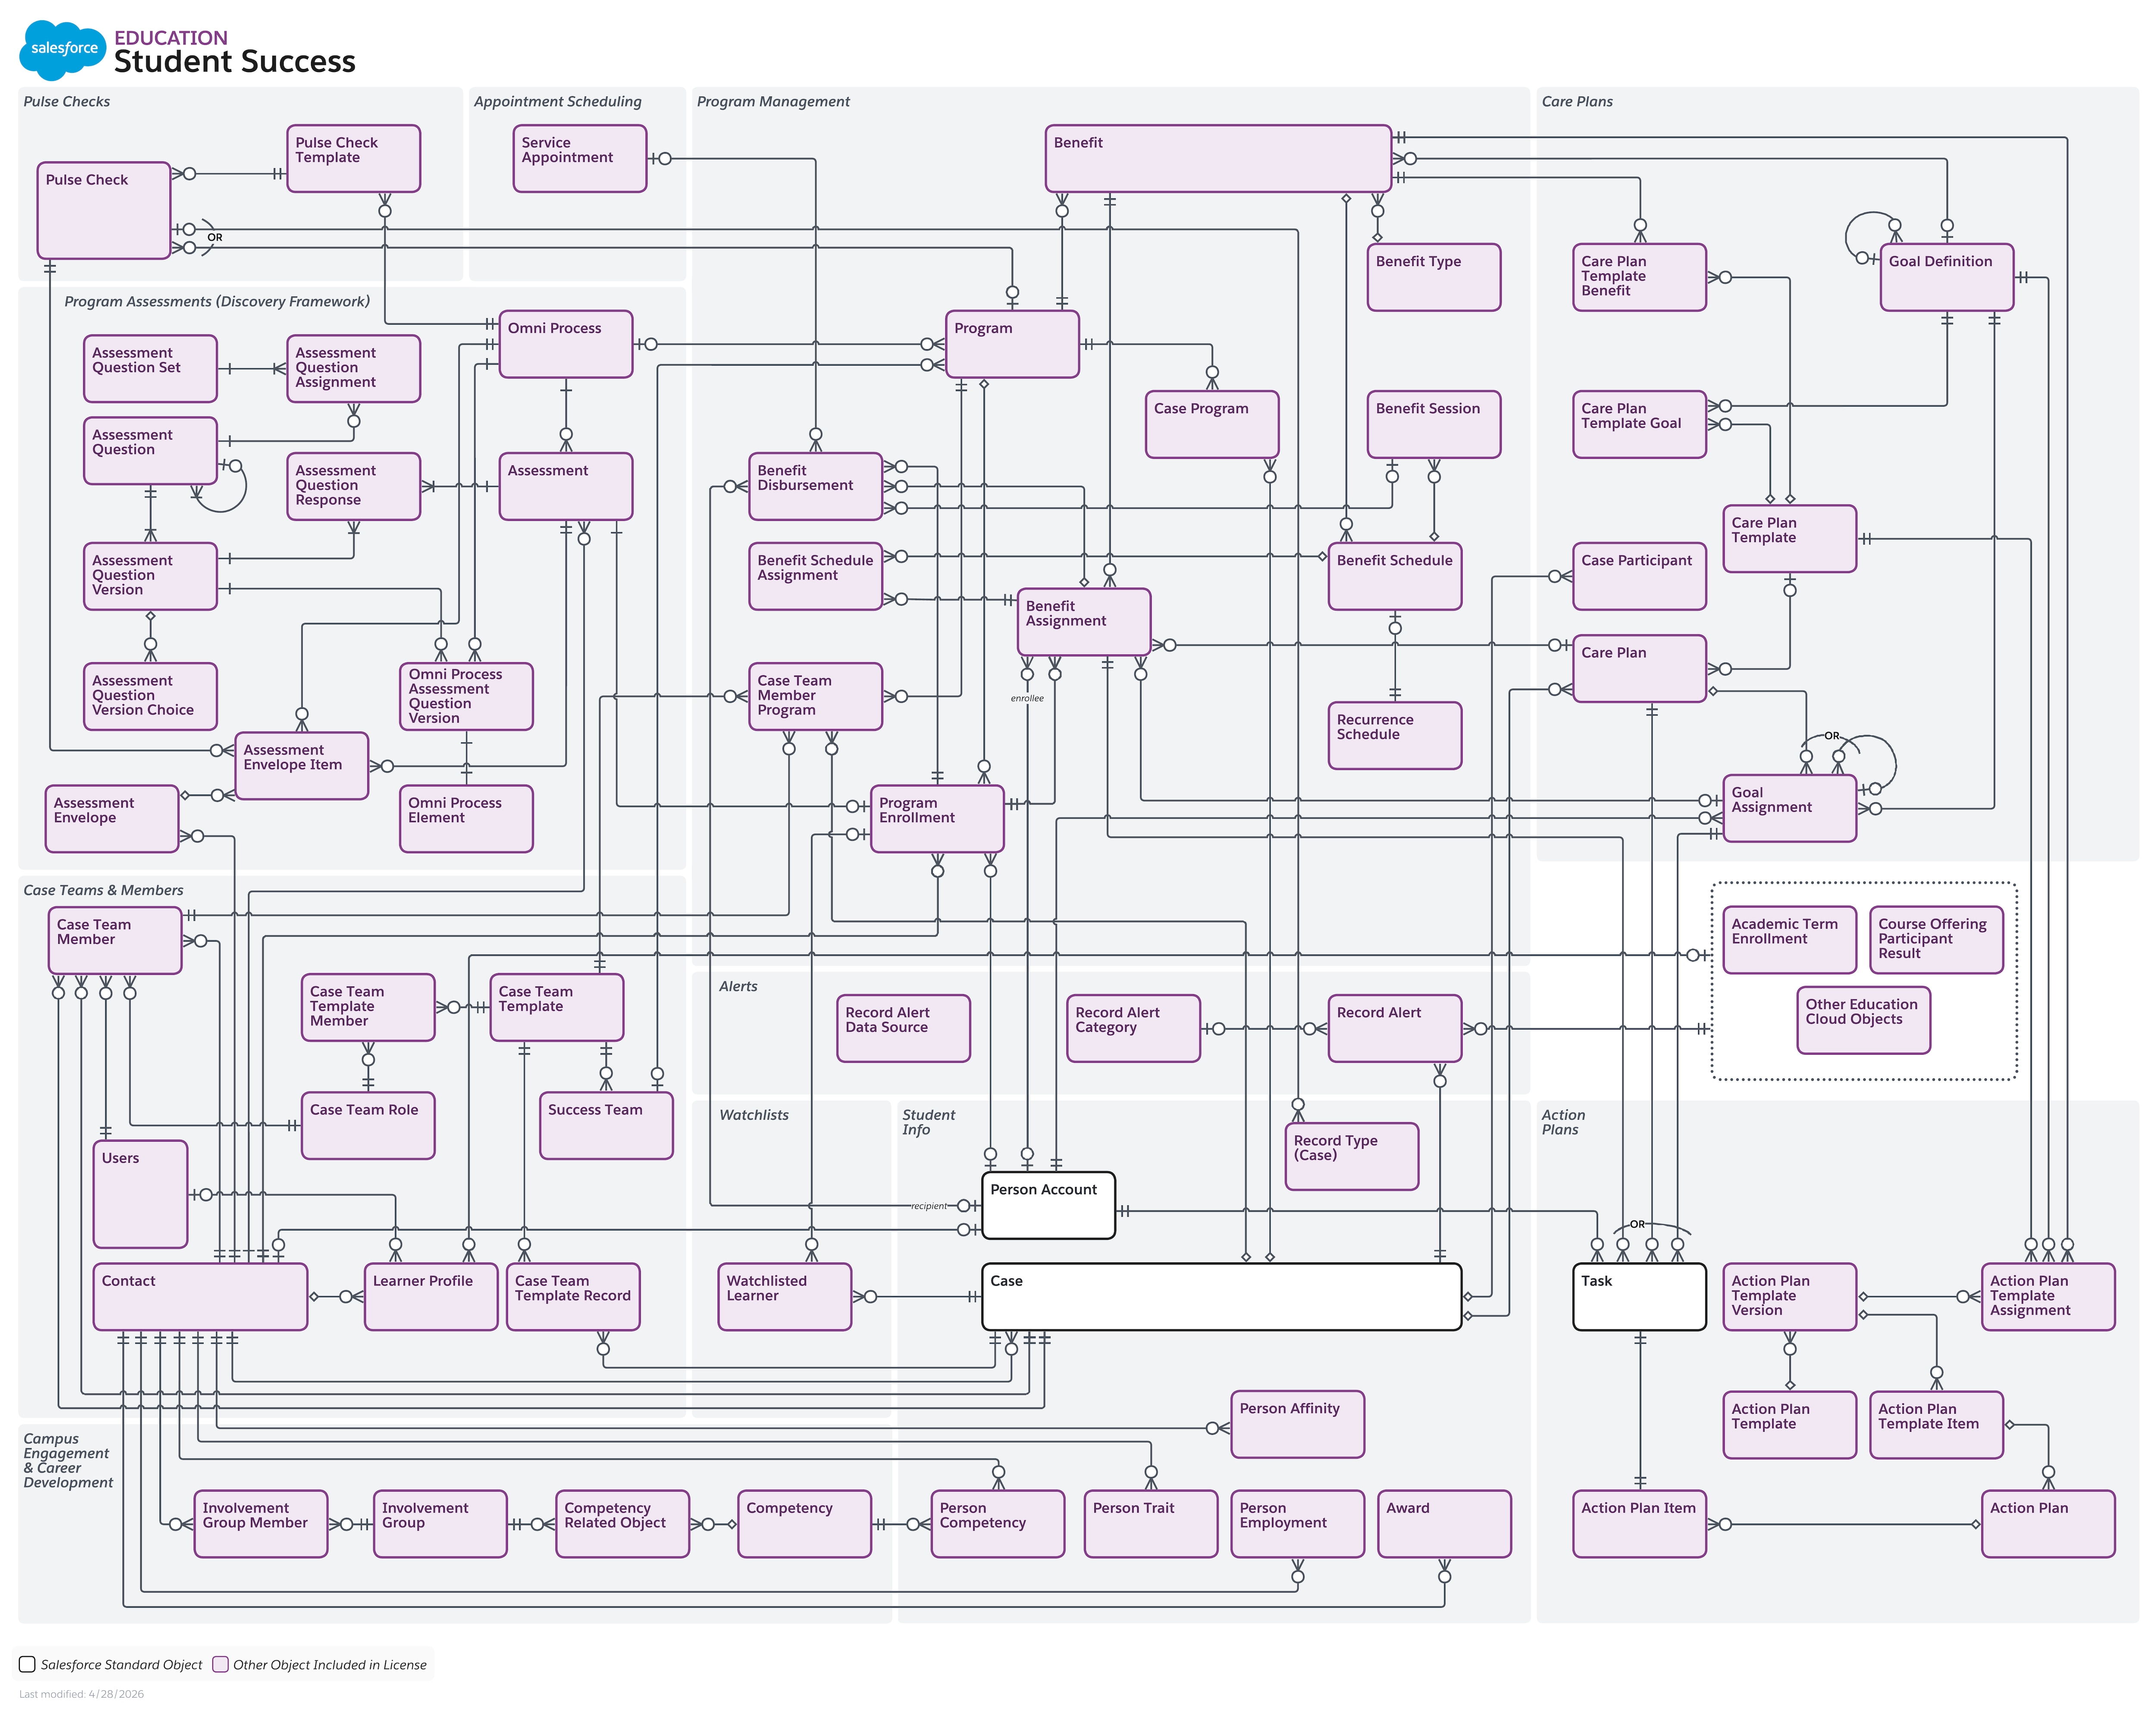Click the Salesforce Standard Object legend box
Screen dimensions: 2156x1734
27,1664
